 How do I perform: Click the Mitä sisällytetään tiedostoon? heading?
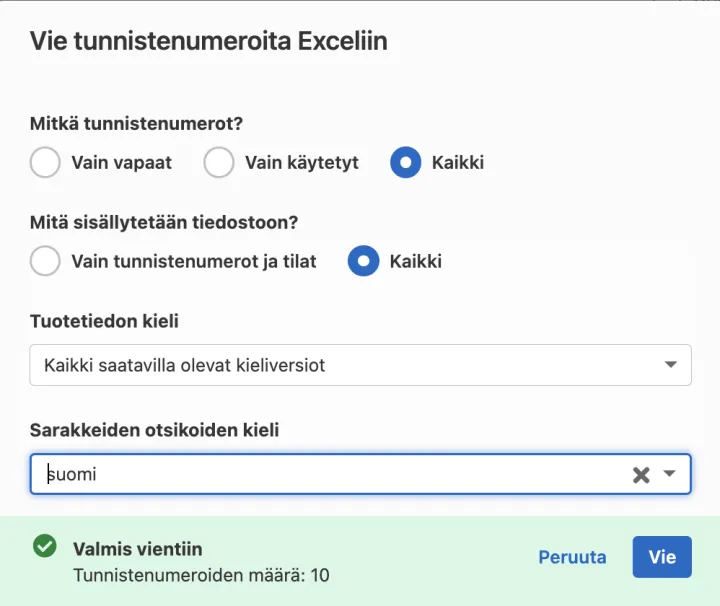[x=166, y=223]
